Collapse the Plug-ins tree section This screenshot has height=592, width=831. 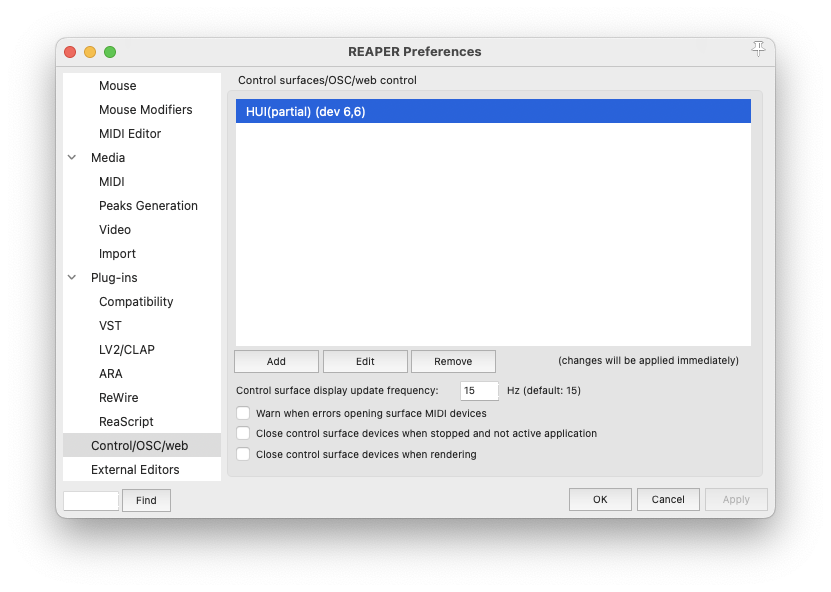click(x=72, y=277)
